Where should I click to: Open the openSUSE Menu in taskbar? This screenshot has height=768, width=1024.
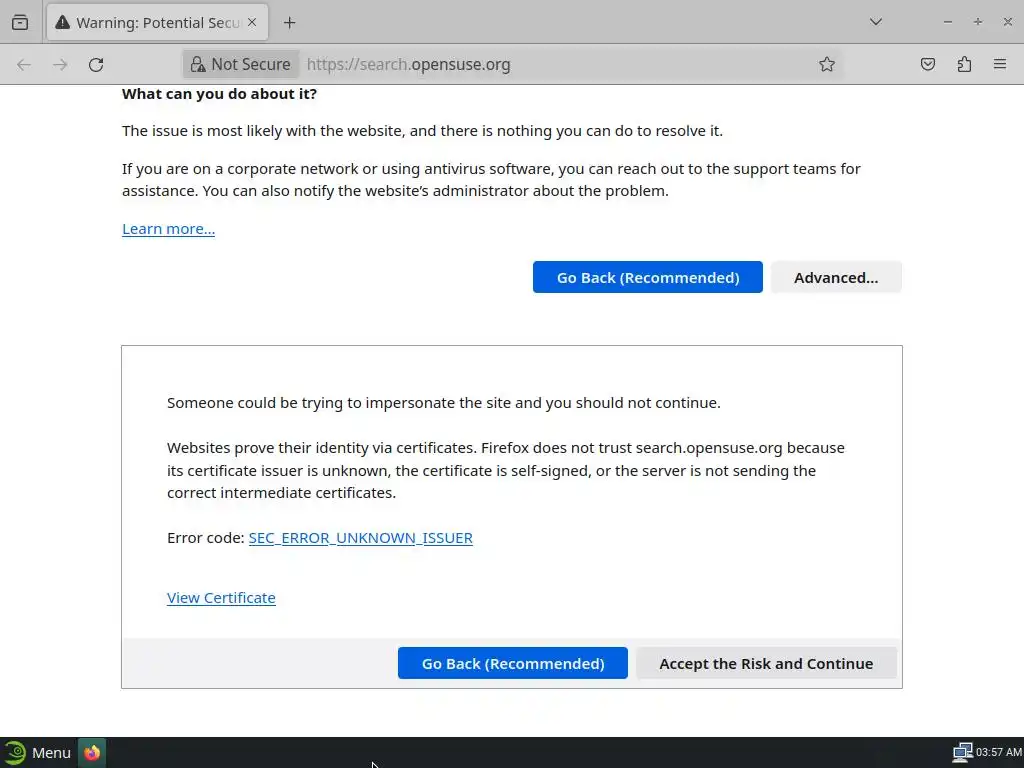pyautogui.click(x=38, y=753)
